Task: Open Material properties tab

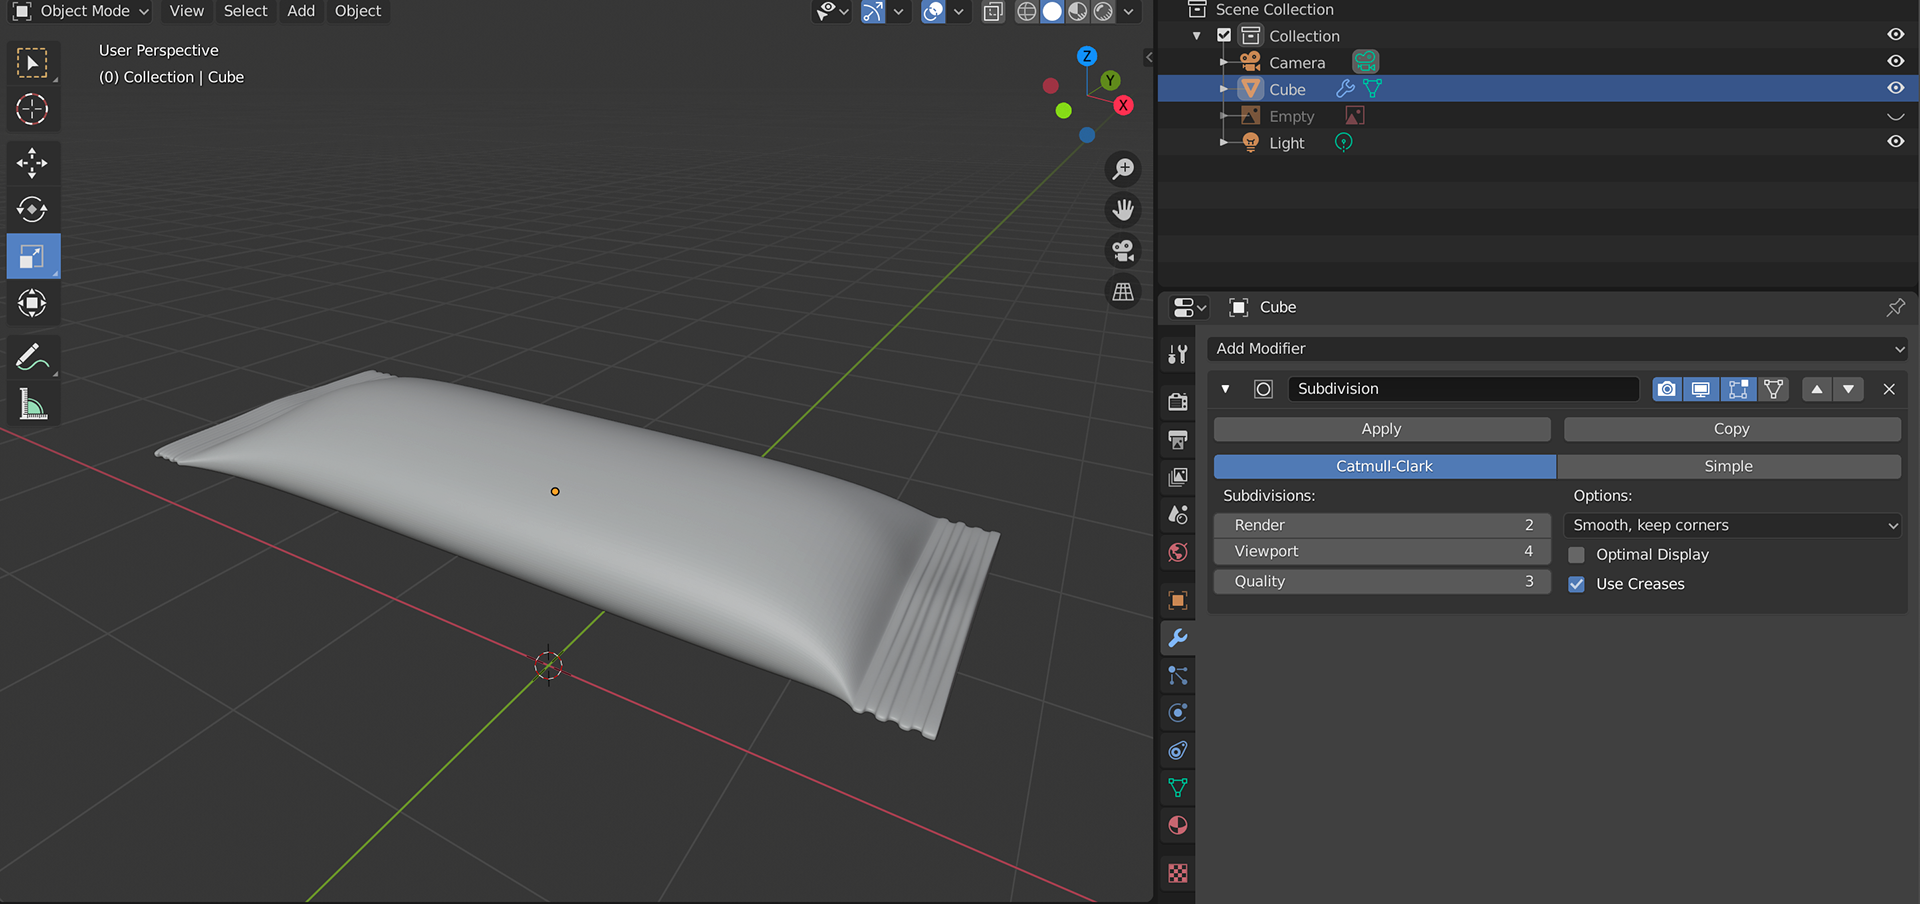Action: click(x=1178, y=825)
